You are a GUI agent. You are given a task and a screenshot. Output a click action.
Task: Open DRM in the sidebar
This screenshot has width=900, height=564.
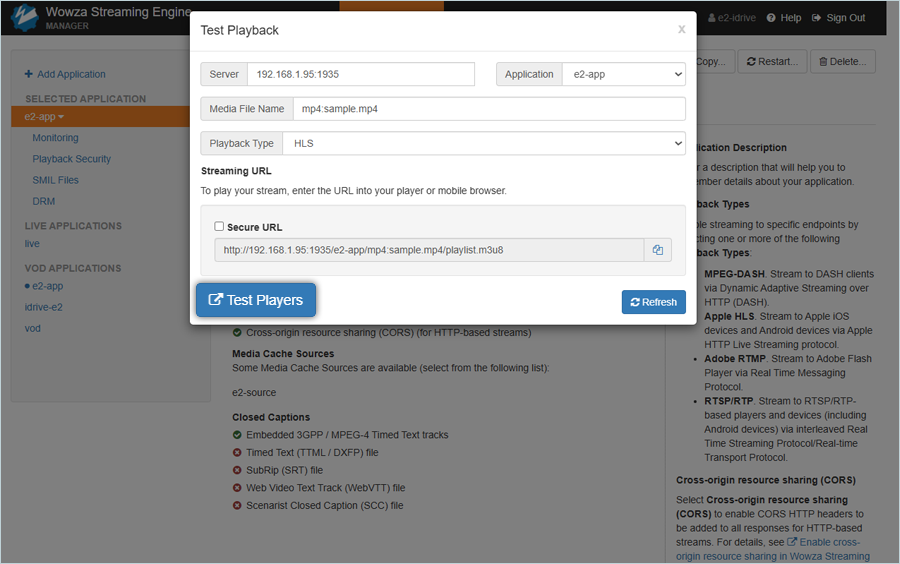point(44,201)
